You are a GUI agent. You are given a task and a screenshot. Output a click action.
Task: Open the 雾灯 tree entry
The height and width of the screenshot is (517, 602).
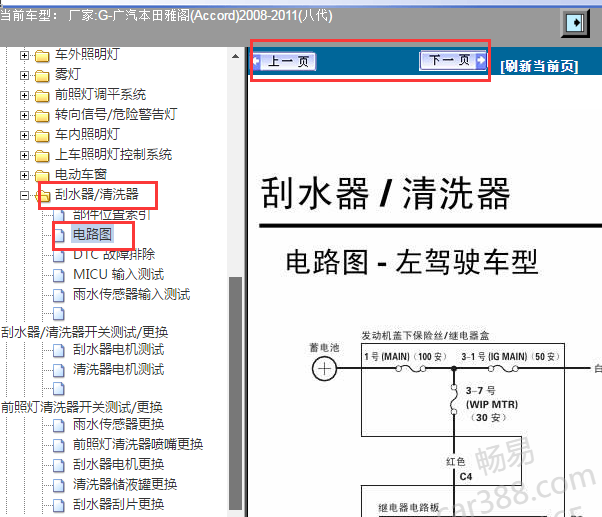68,74
